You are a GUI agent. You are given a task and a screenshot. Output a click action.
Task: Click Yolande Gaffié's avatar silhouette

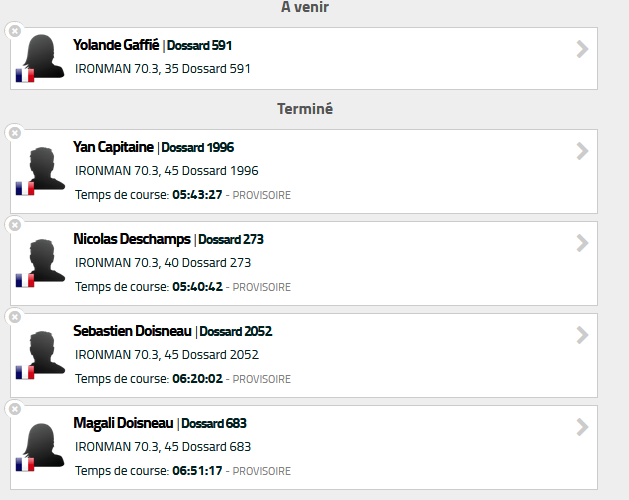(x=43, y=56)
